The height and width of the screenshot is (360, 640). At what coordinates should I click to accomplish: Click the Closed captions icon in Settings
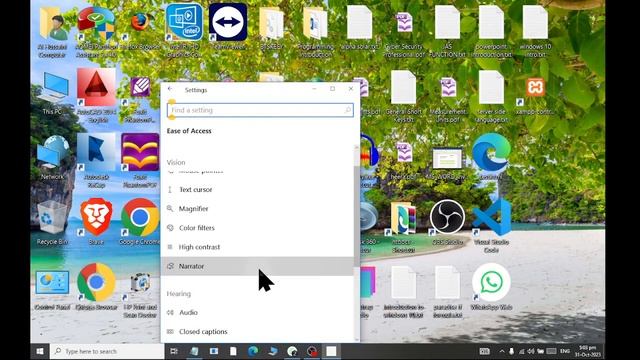tap(170, 331)
